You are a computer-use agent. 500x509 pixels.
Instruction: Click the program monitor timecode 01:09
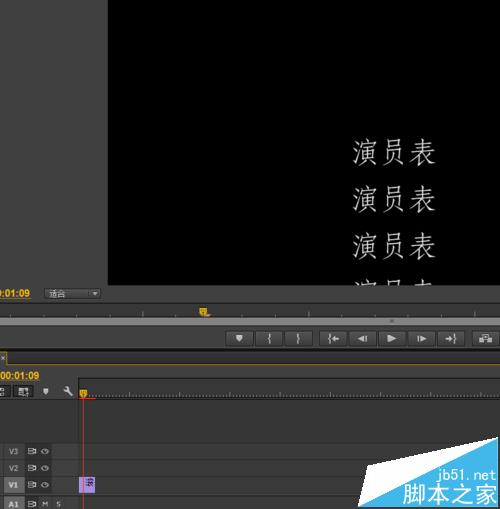pyautogui.click(x=15, y=294)
